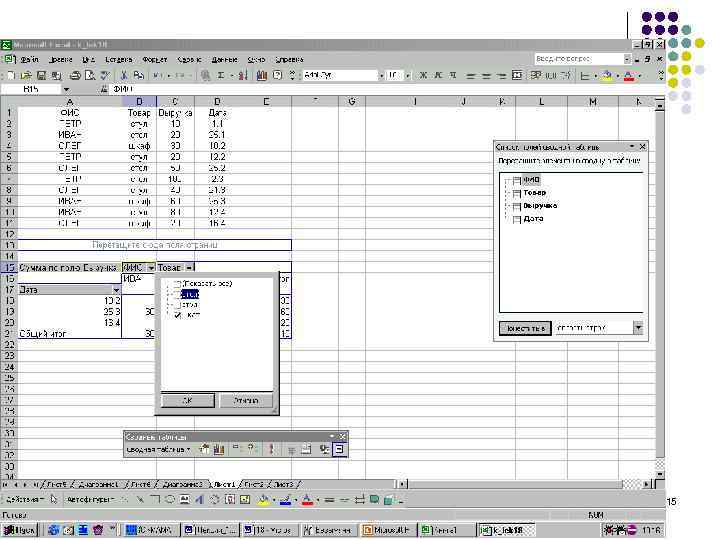Toggle Show Field List icon in pivot toolbar
The width and height of the screenshot is (720, 540).
[339, 449]
